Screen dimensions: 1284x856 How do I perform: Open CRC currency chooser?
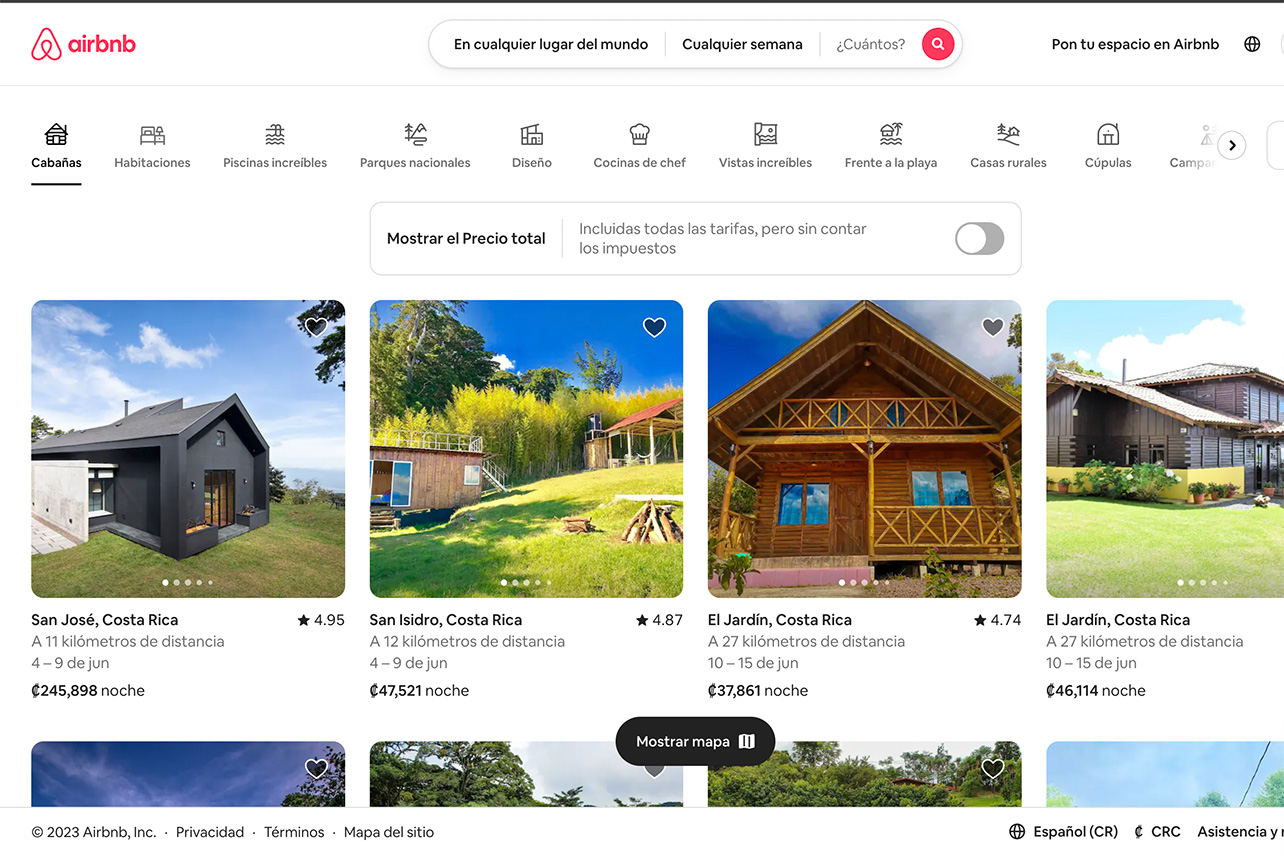coord(1166,832)
